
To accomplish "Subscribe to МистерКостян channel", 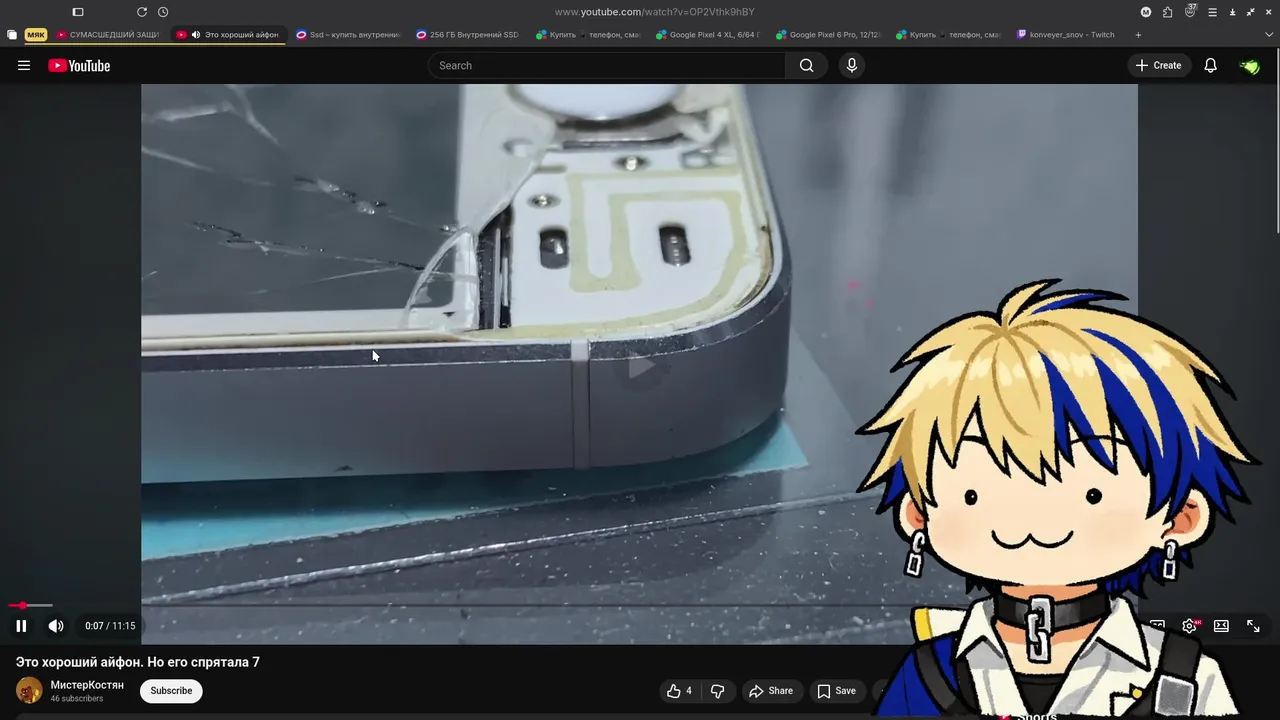I will [x=171, y=691].
